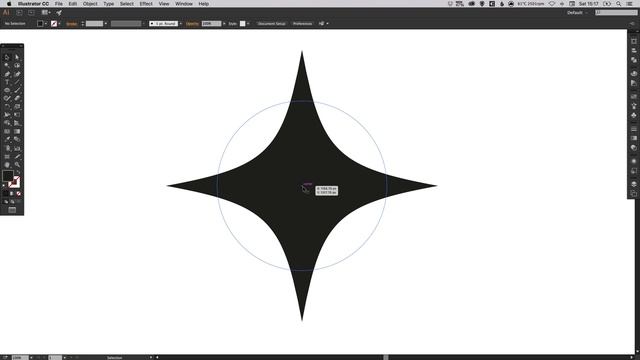
Task: Select the Magic Wand tool
Action: [7, 66]
